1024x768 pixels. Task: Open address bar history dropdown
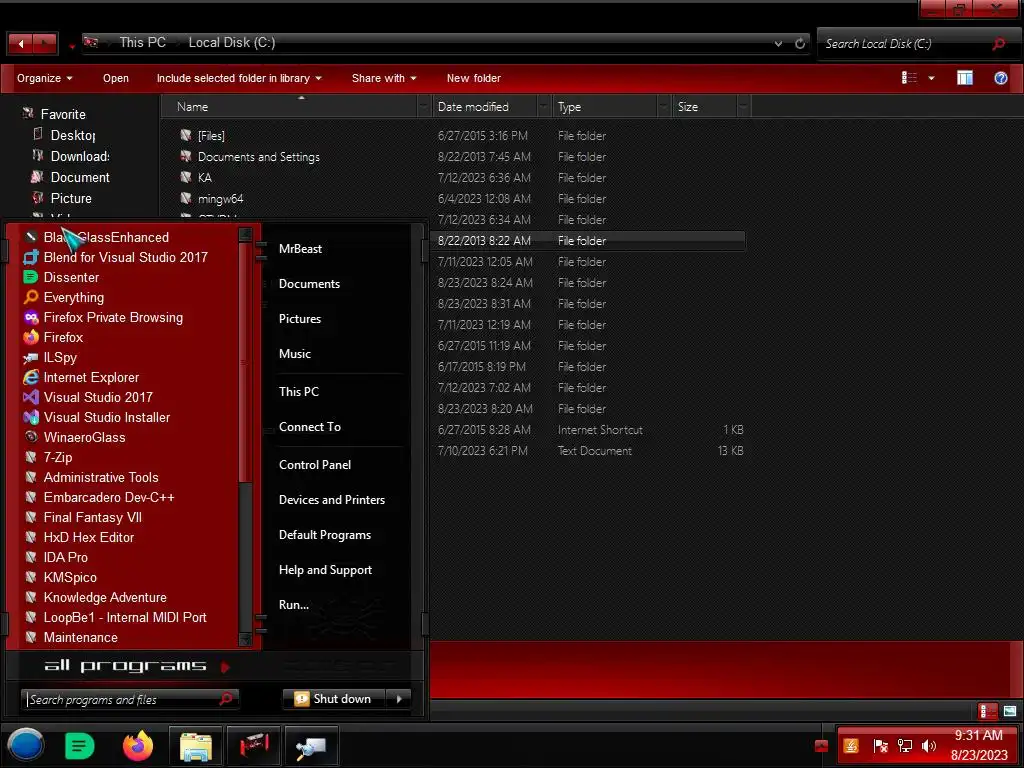[x=778, y=44]
